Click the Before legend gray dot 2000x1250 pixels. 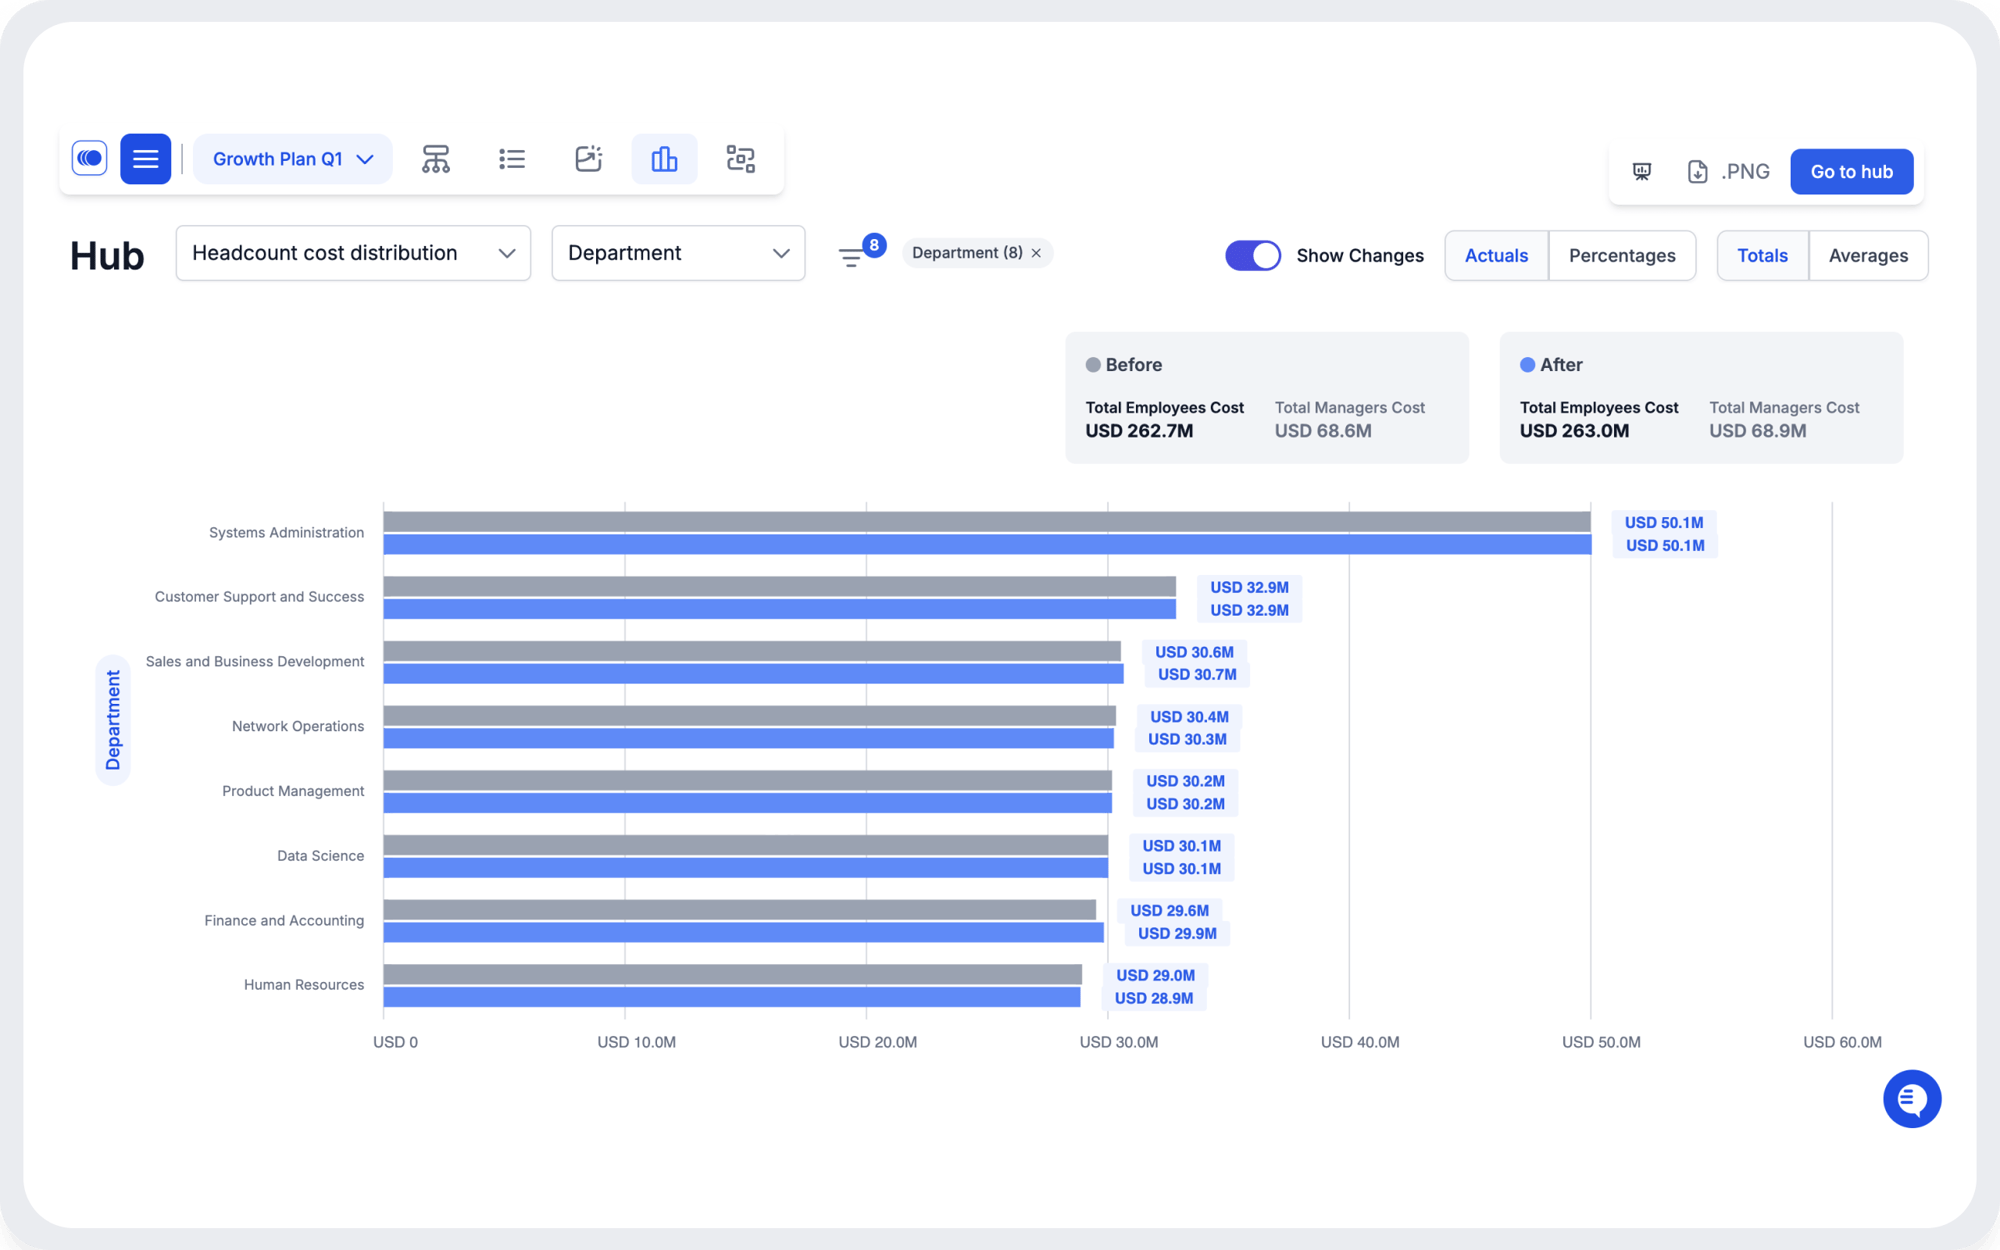[x=1093, y=365]
